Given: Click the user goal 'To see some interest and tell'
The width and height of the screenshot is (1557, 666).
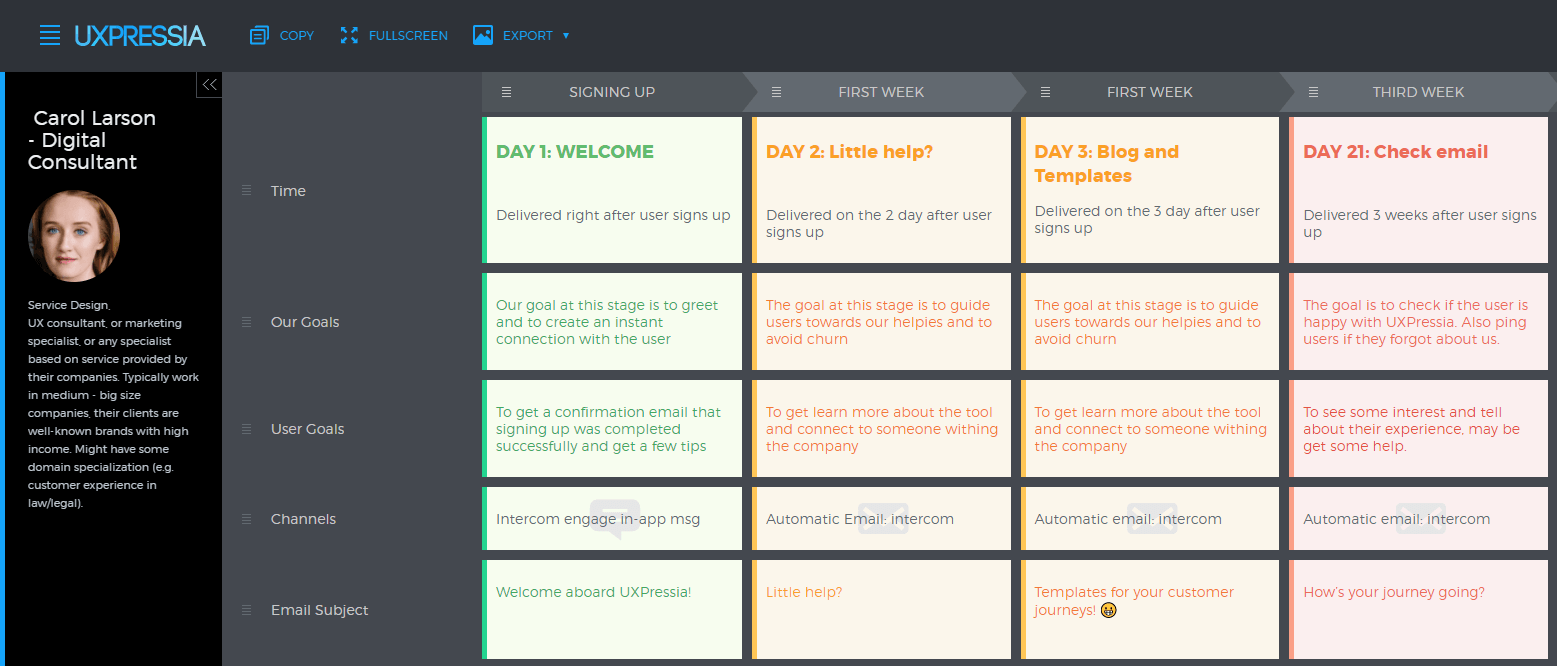Looking at the screenshot, I should [x=1418, y=429].
